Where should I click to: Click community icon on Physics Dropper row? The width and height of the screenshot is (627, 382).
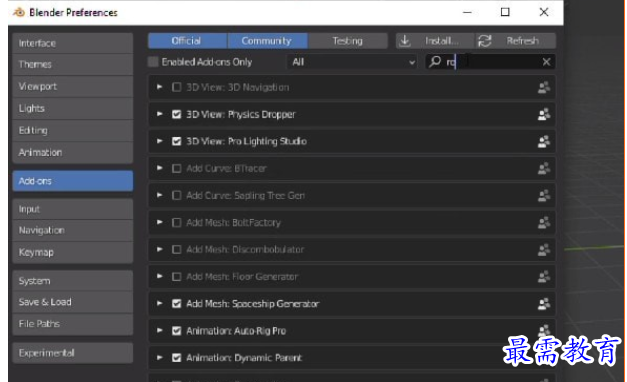pos(544,114)
